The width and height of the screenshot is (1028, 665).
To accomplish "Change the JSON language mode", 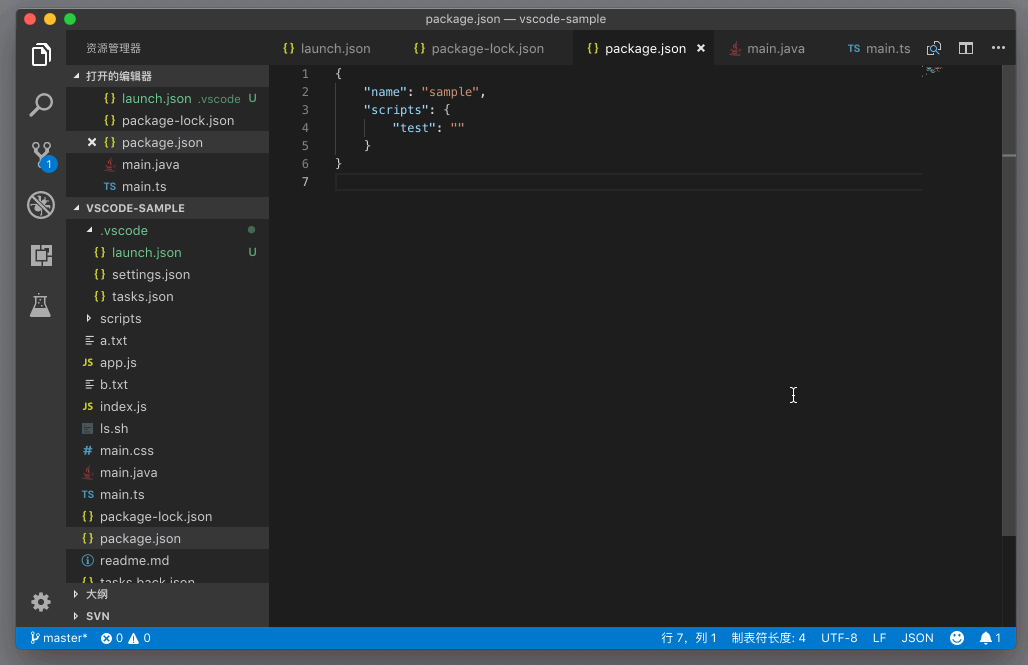I will [x=917, y=638].
